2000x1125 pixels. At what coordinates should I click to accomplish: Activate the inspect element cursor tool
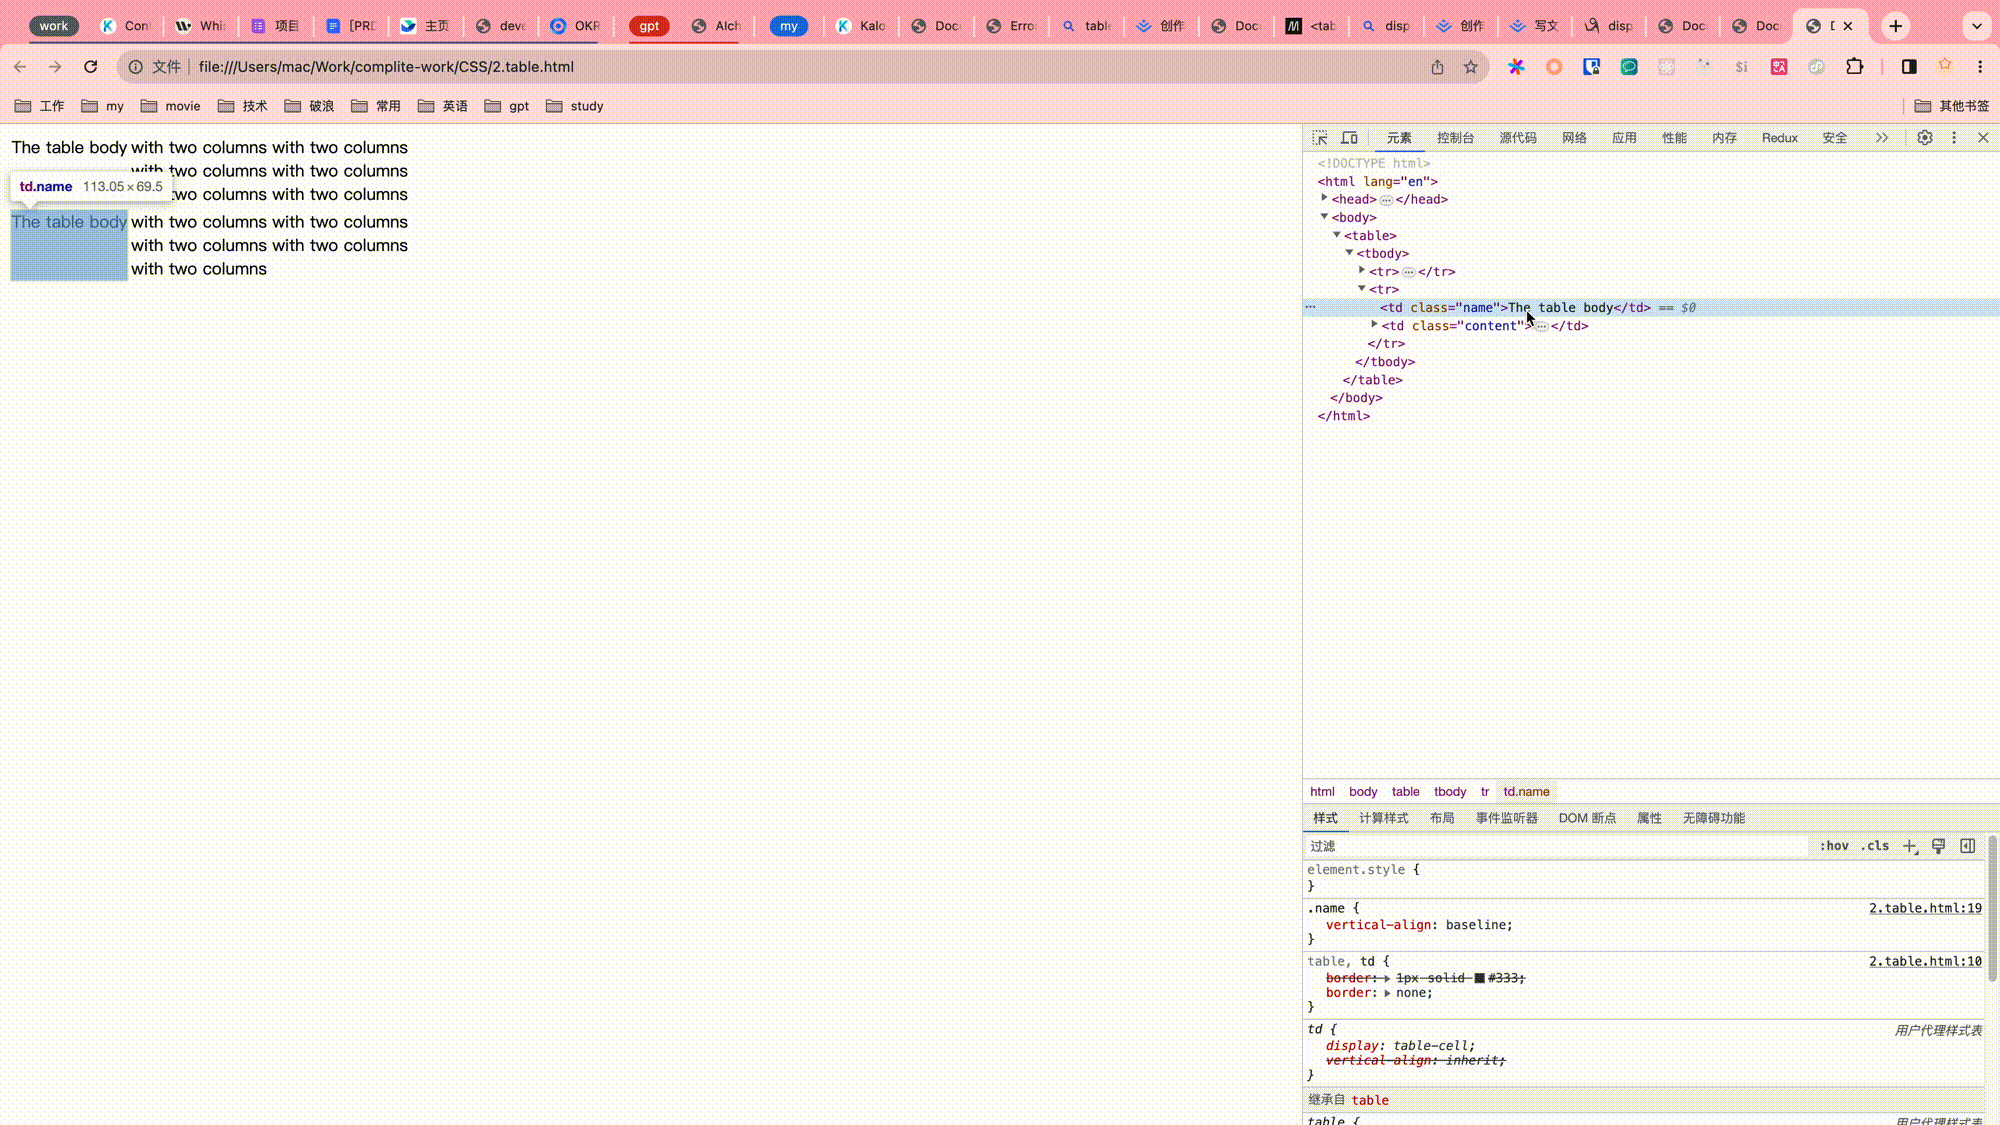coord(1319,137)
